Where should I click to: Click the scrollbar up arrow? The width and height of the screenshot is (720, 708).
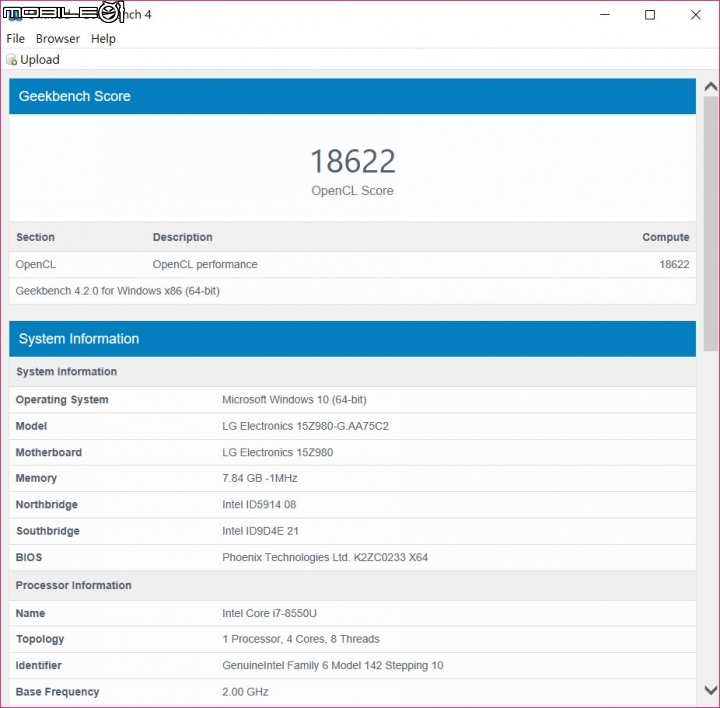coord(711,87)
